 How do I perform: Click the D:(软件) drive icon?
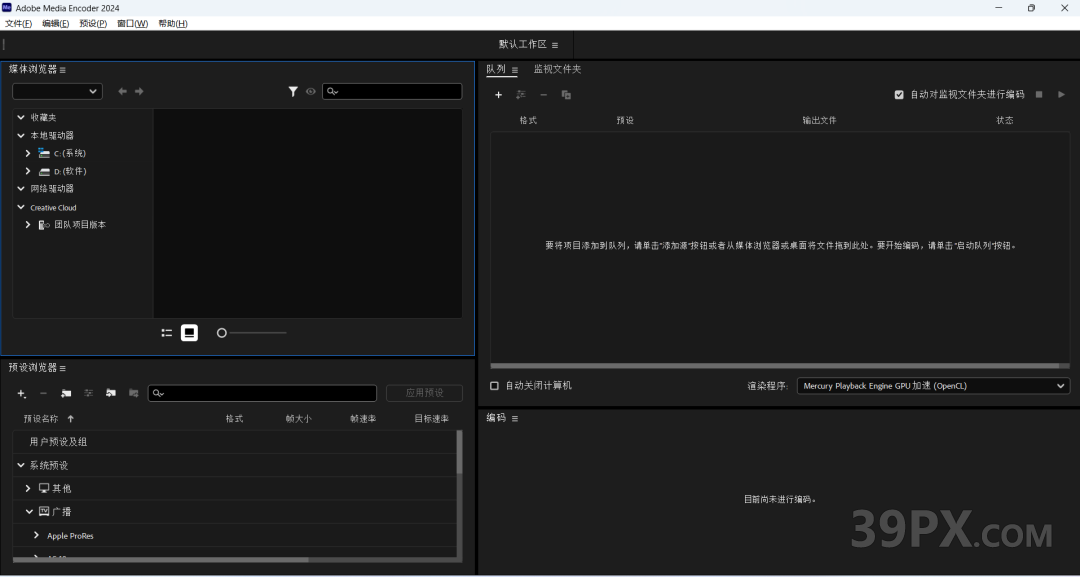pyautogui.click(x=45, y=171)
